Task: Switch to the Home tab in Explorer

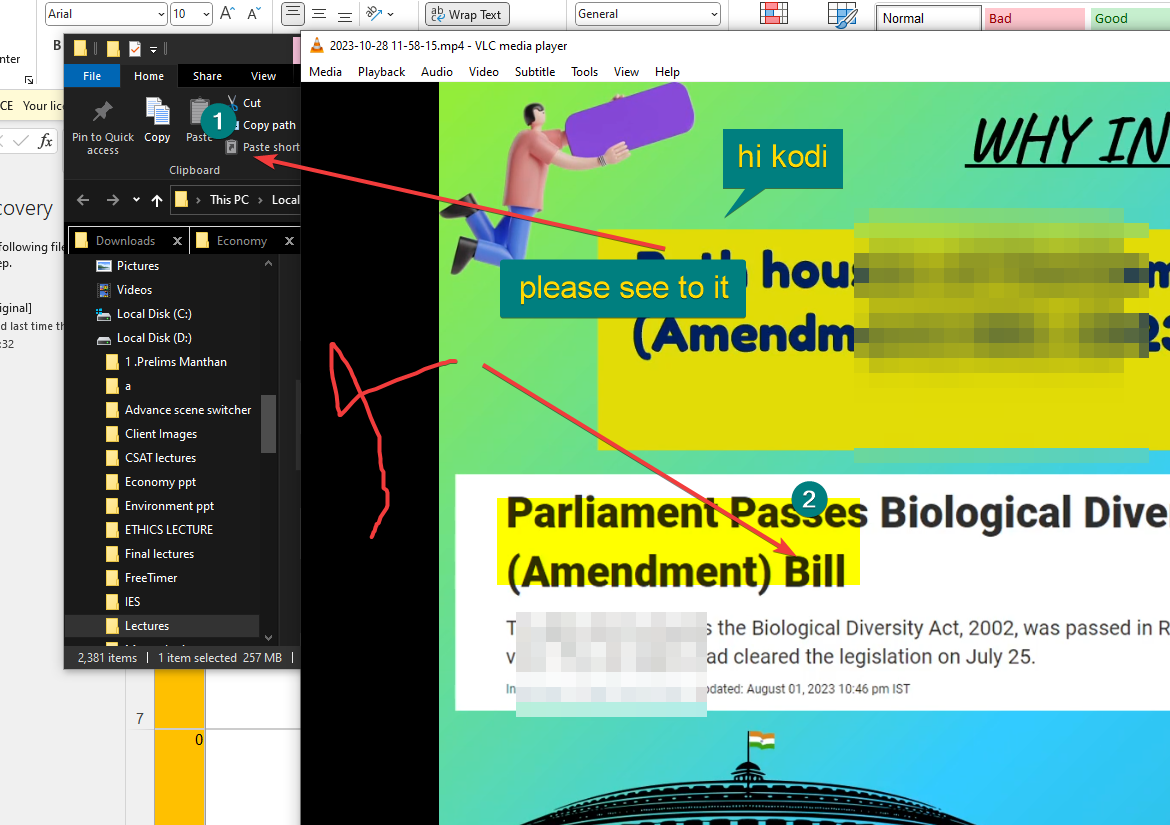Action: coord(148,76)
